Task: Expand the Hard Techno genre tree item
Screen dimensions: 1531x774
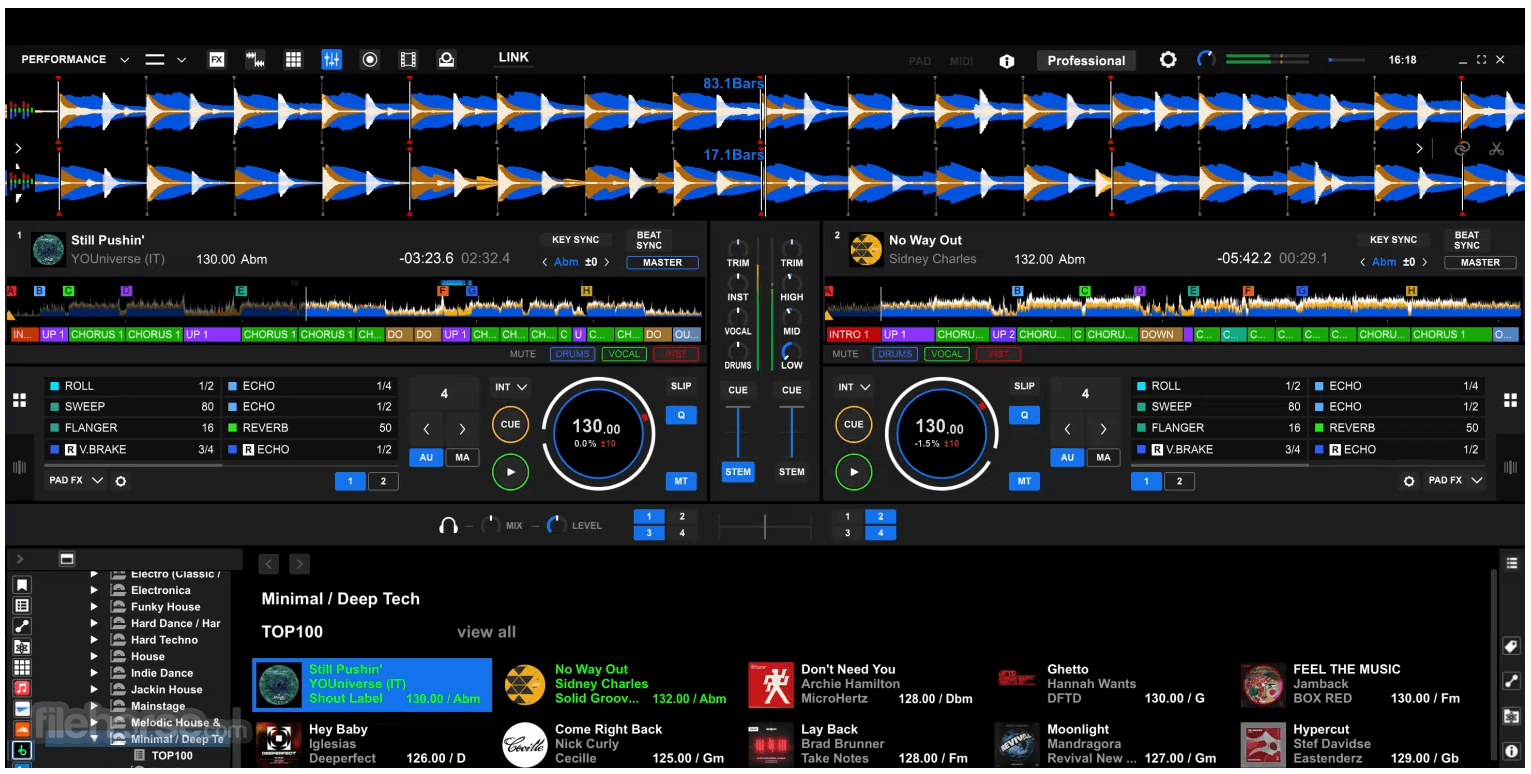Action: [95, 640]
